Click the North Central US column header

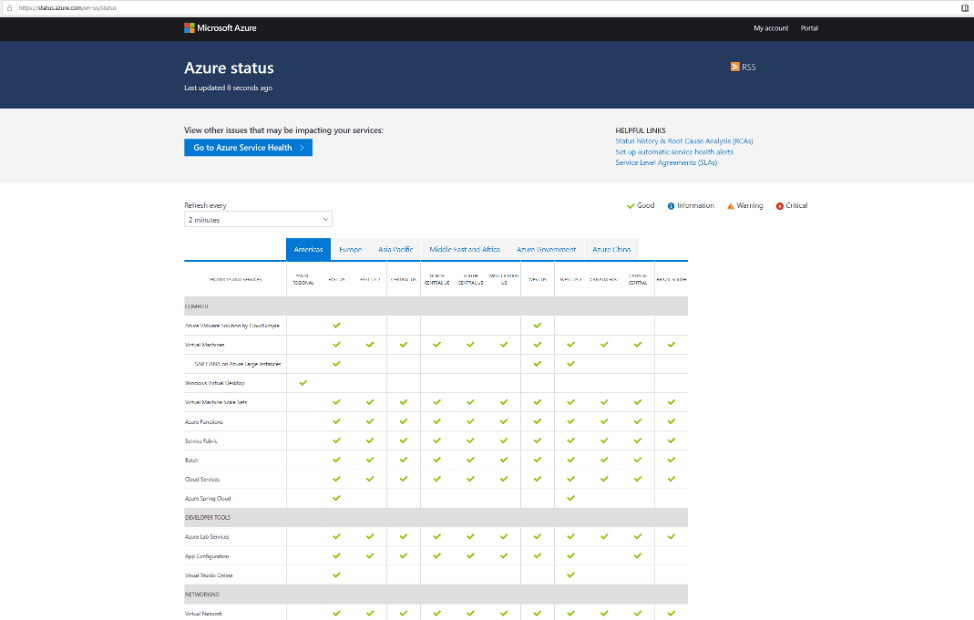point(437,280)
